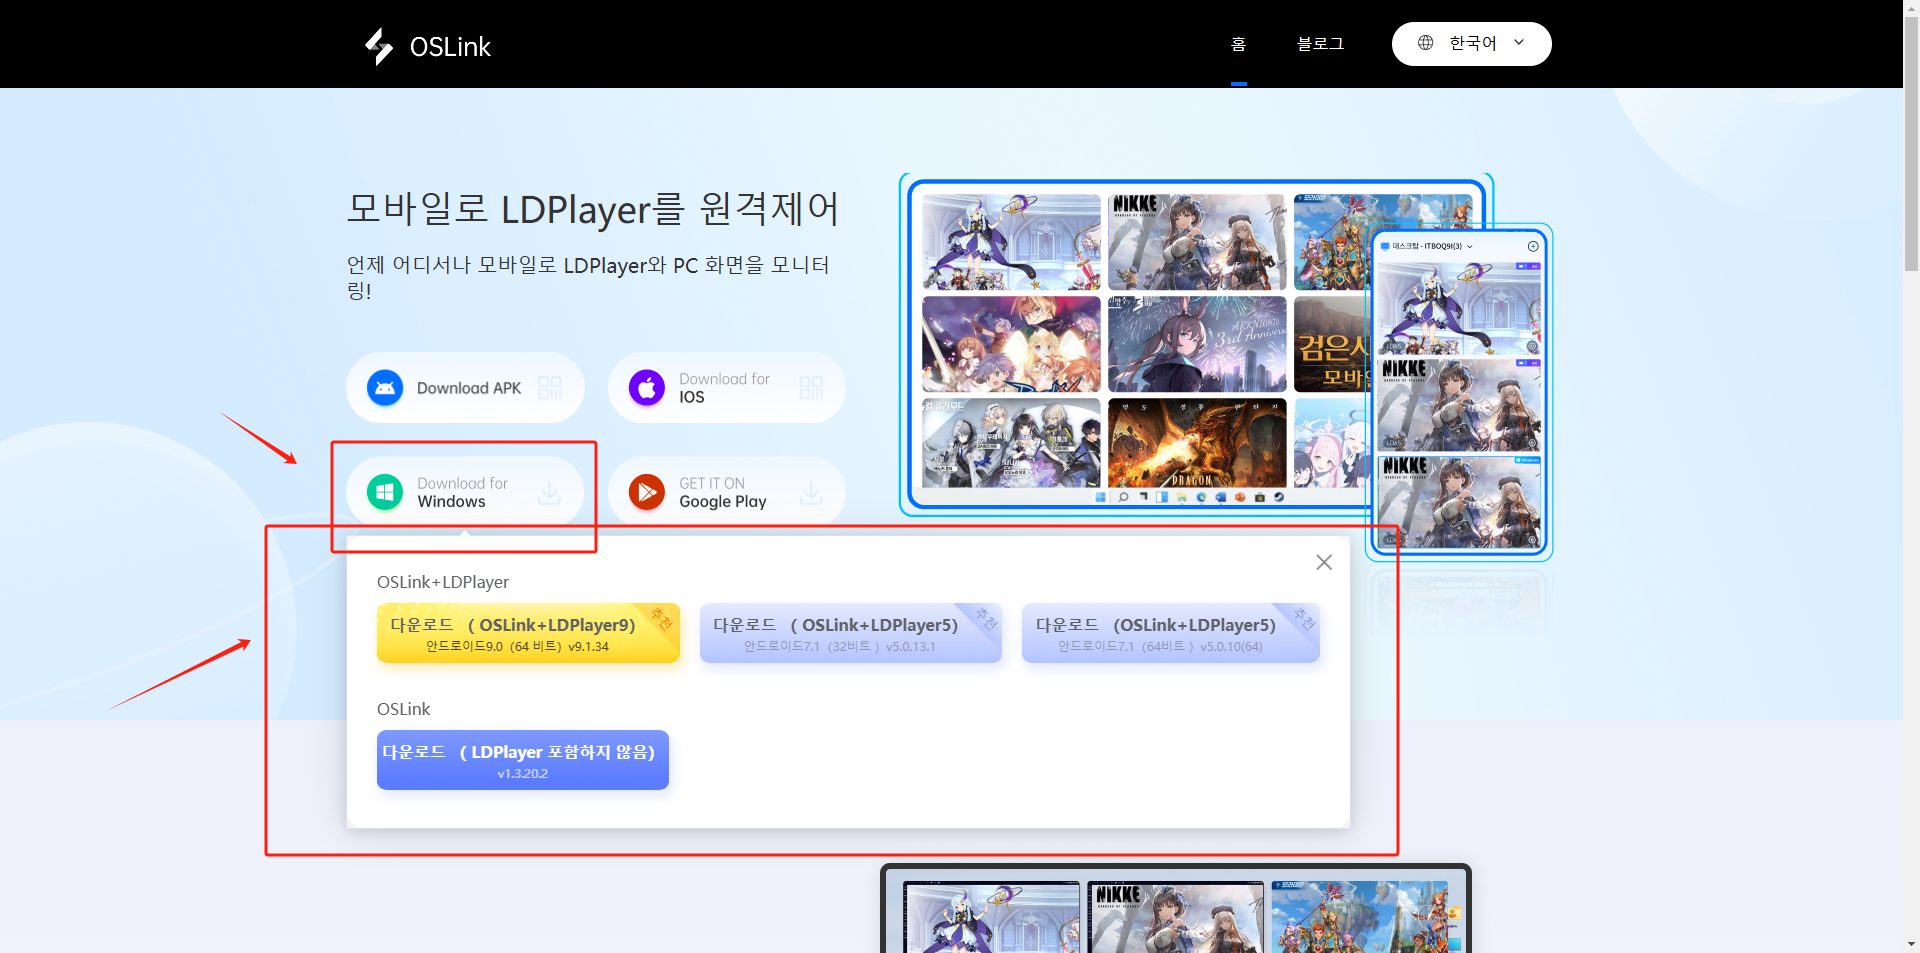Download OSLink+LDPlayer5 64-bit v5.0.10(64)

coord(1170,633)
